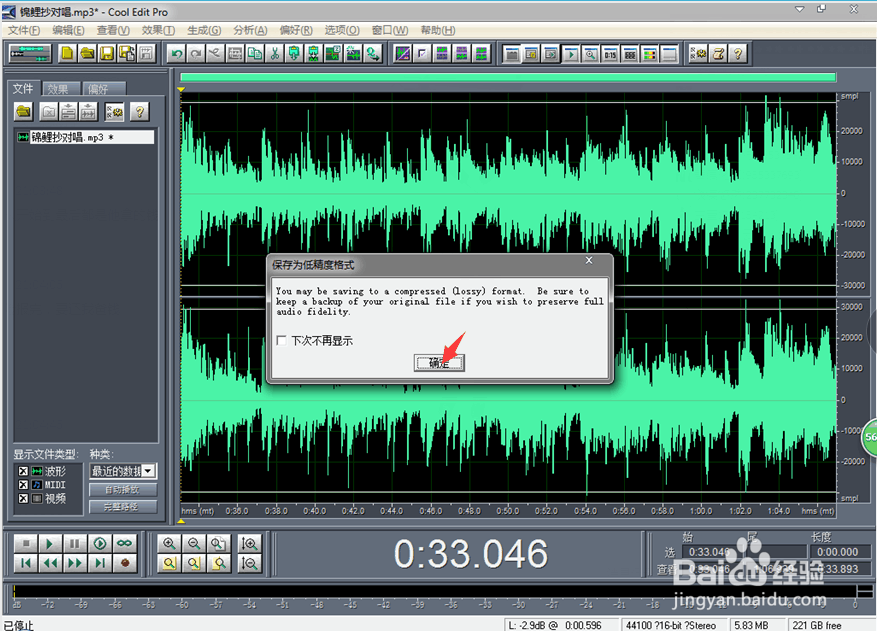Screen dimensions: 877x631
Task: Cut selection with the scissors icon
Action: 274,54
